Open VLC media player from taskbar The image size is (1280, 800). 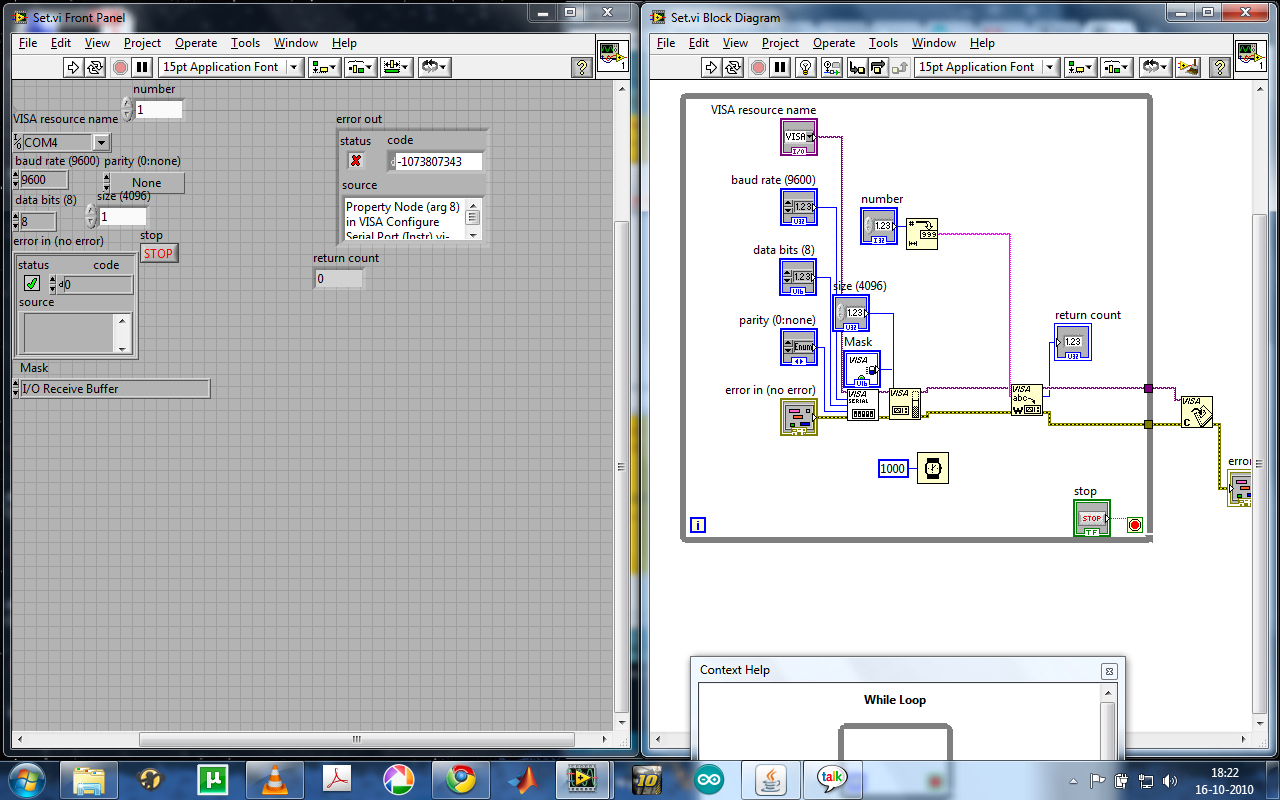point(275,779)
